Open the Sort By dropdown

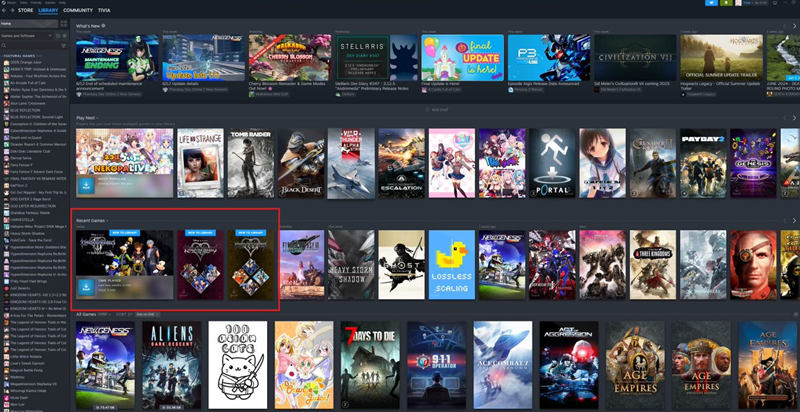pyautogui.click(x=147, y=314)
